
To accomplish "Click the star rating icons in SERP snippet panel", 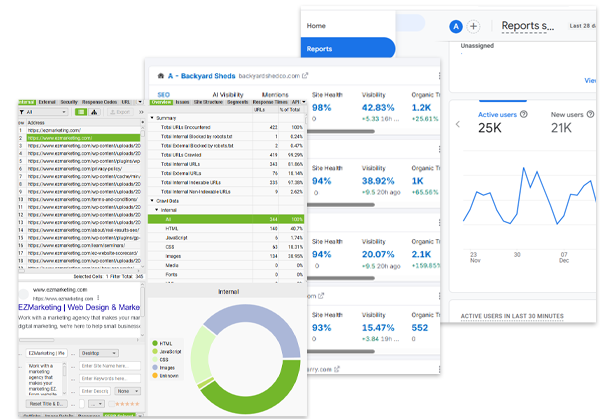I will [127, 404].
